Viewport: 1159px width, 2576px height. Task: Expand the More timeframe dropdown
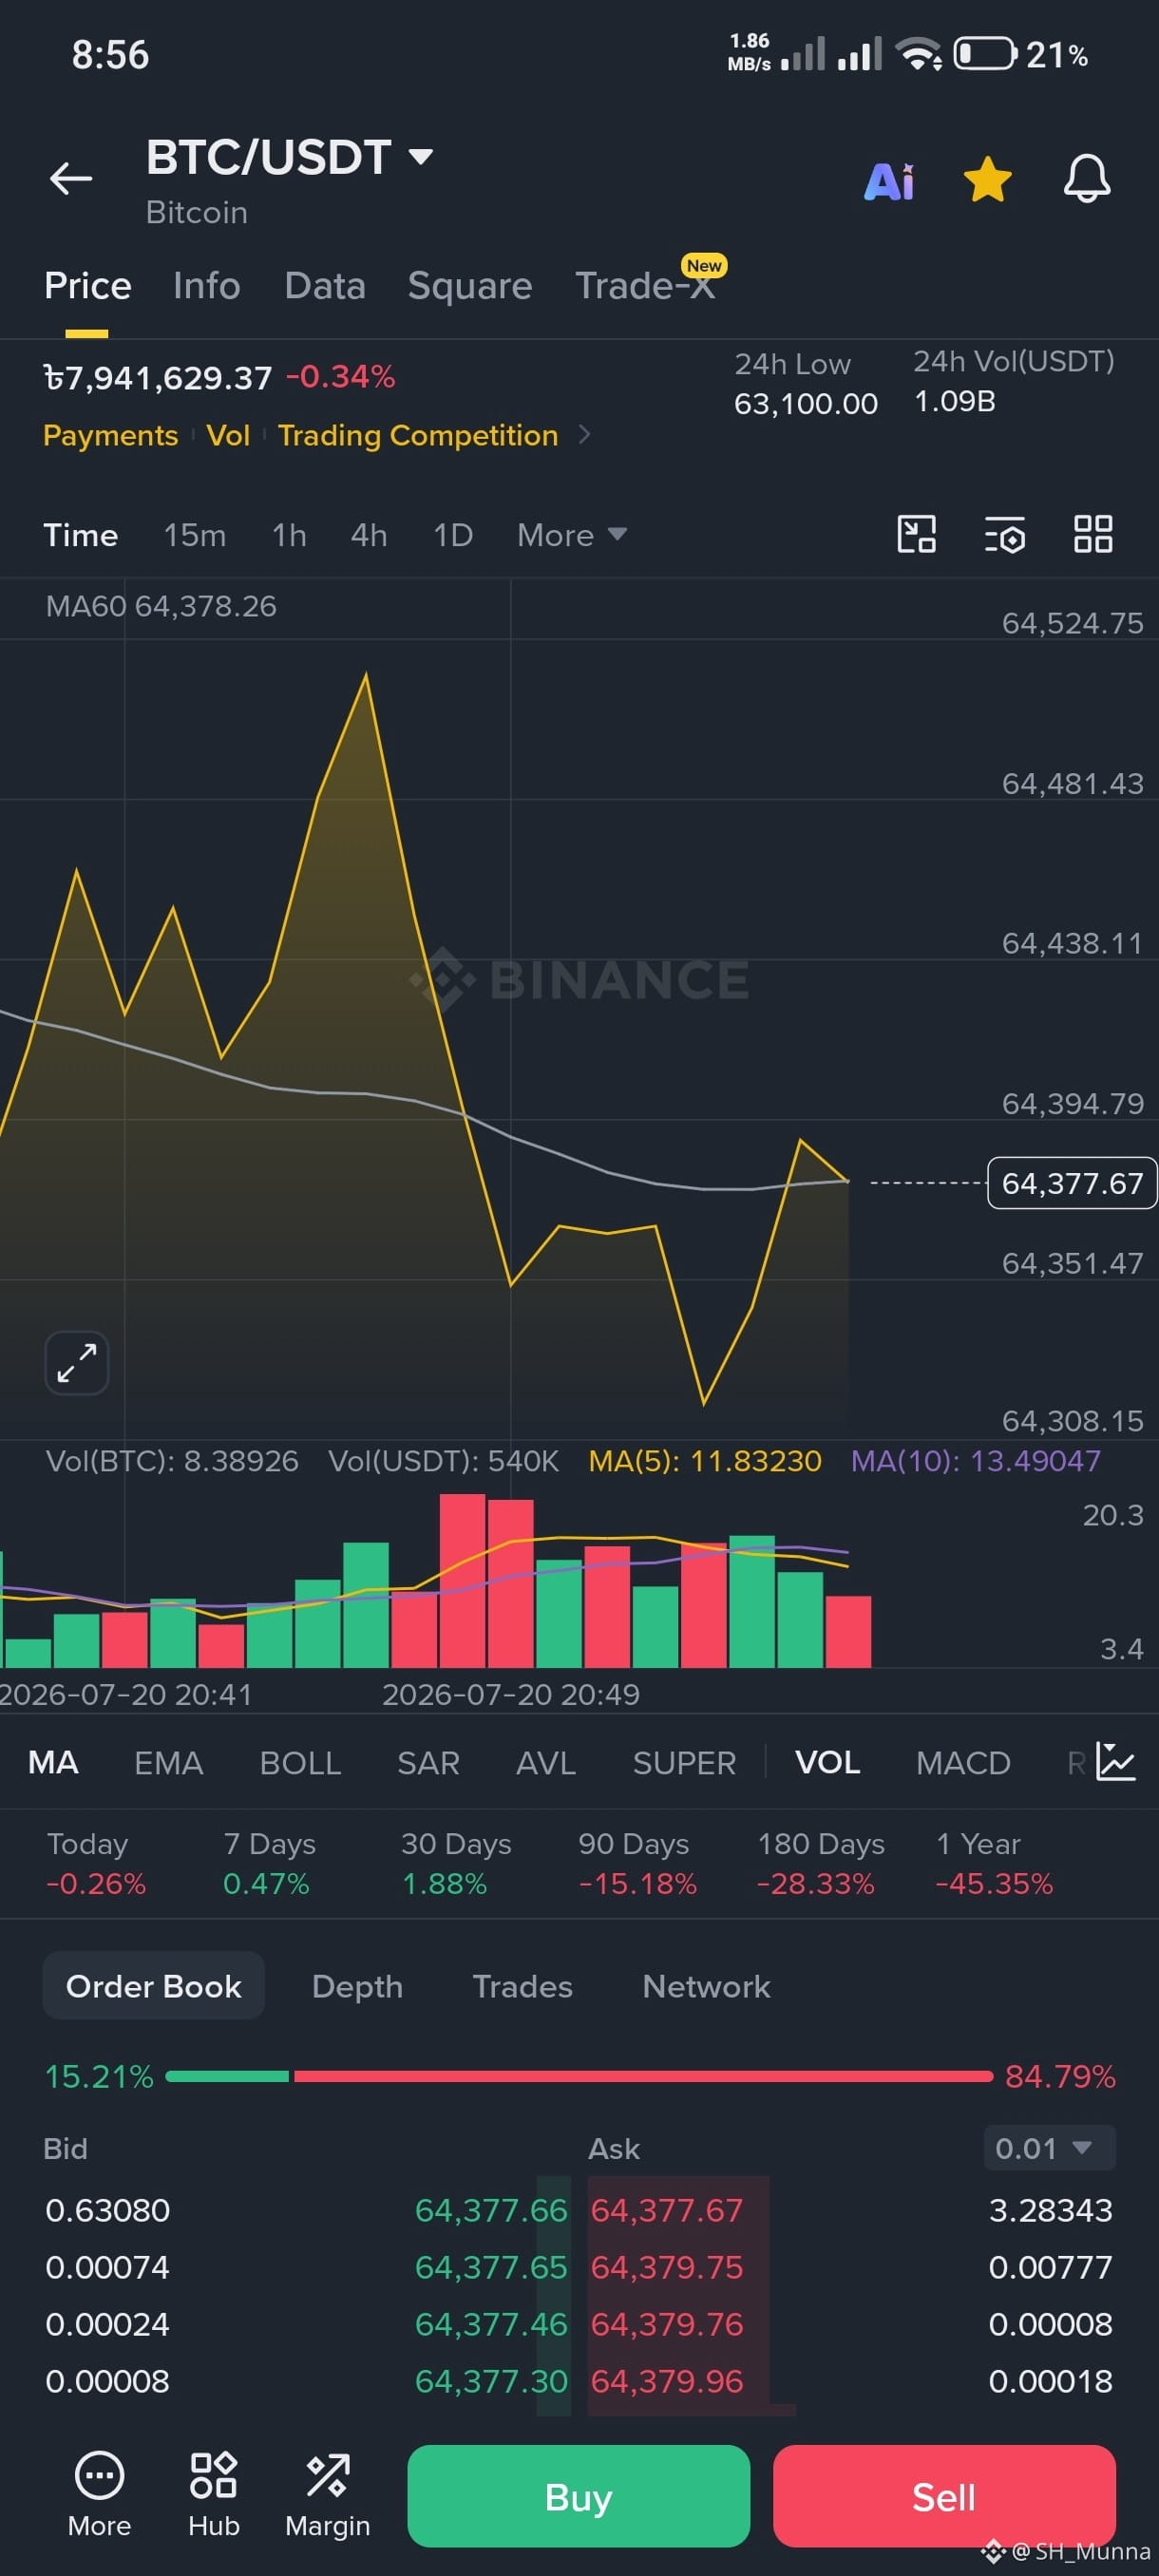[571, 535]
